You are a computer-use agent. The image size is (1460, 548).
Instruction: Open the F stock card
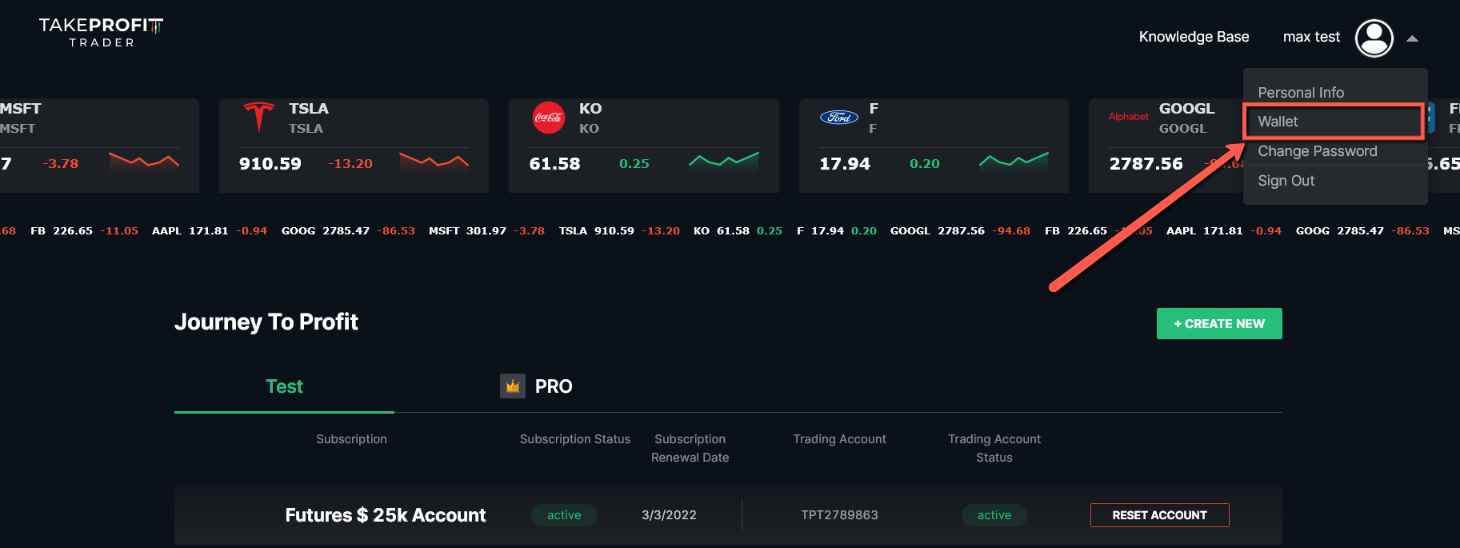point(934,145)
